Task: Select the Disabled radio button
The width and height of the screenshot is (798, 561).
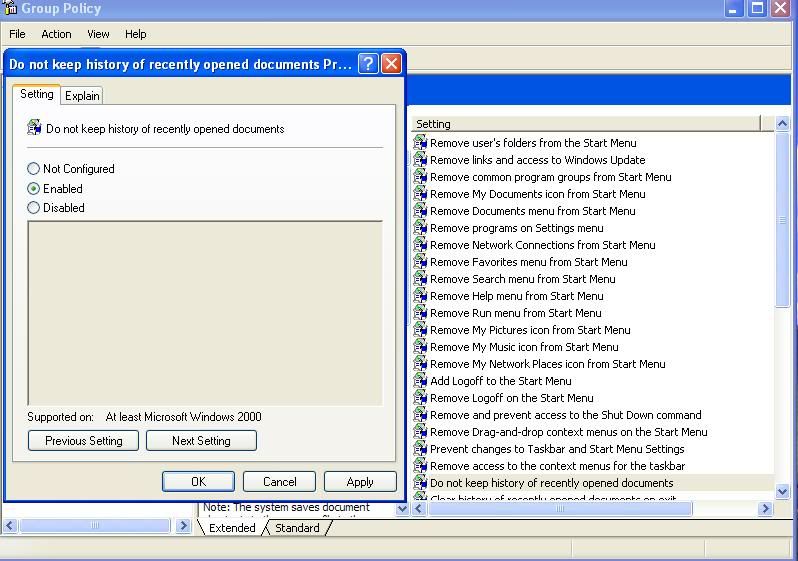Action: (x=33, y=208)
